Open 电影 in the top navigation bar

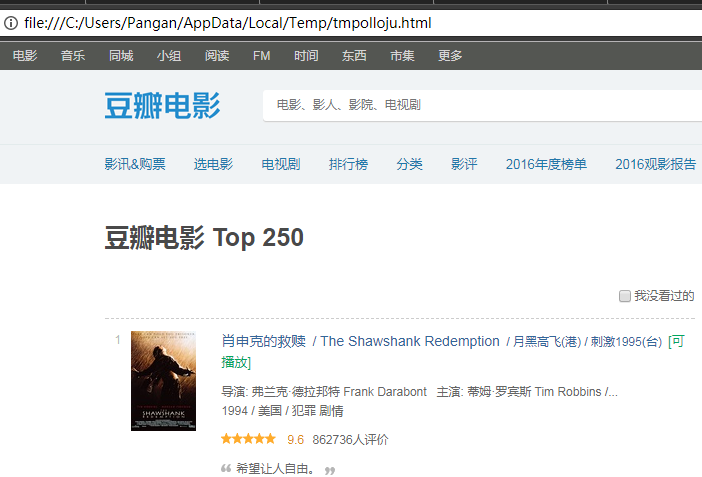(25, 56)
